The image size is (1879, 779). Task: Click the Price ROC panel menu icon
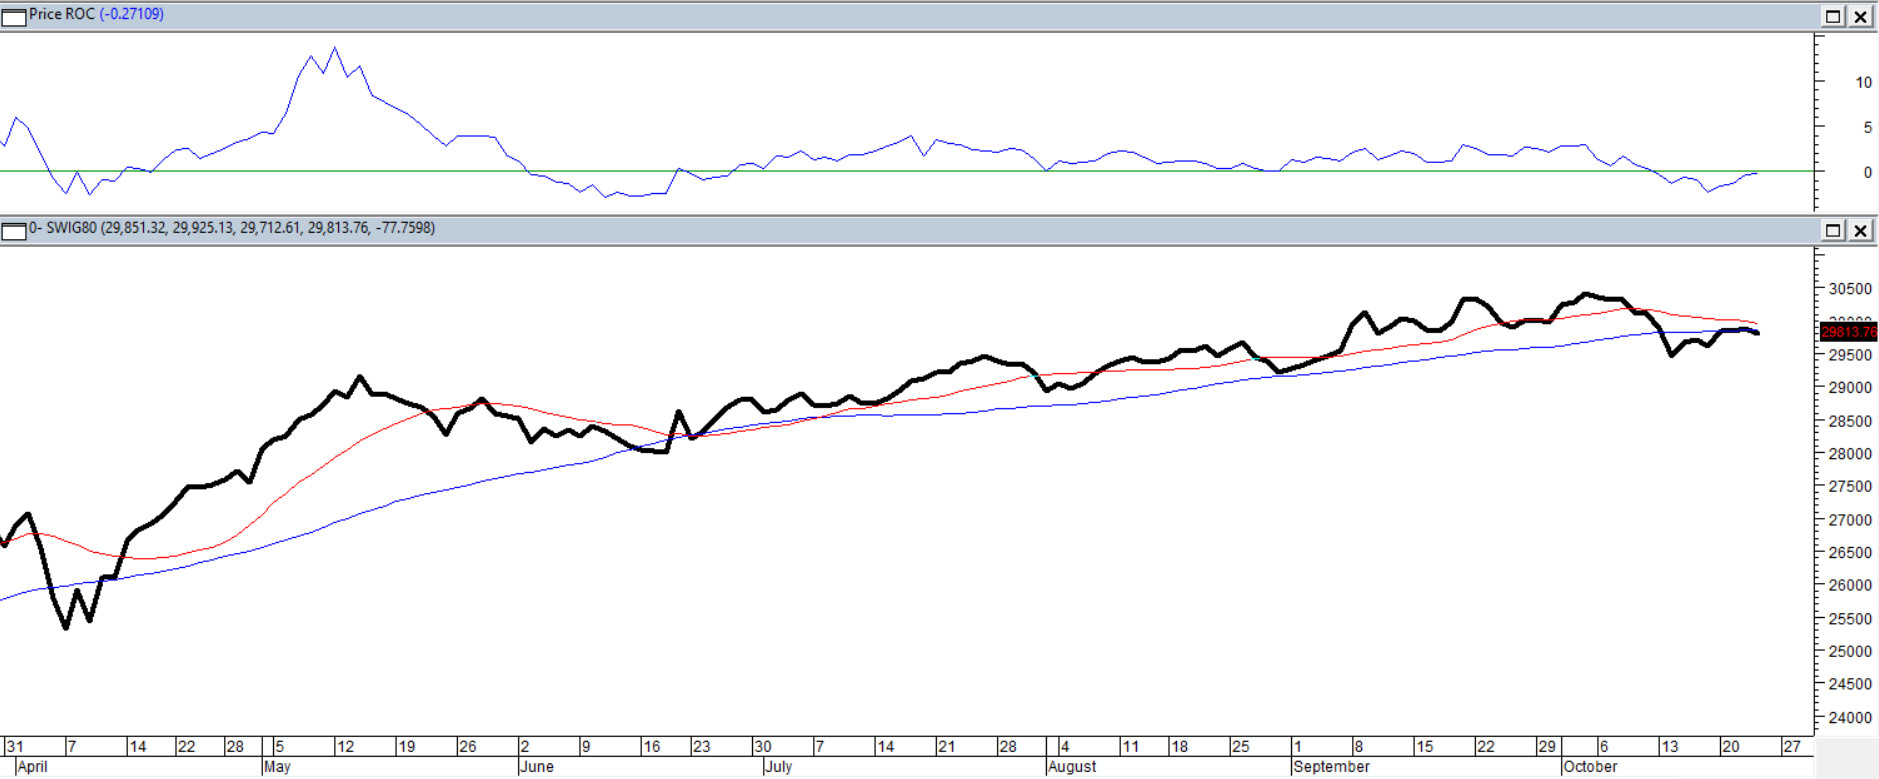[x=14, y=16]
